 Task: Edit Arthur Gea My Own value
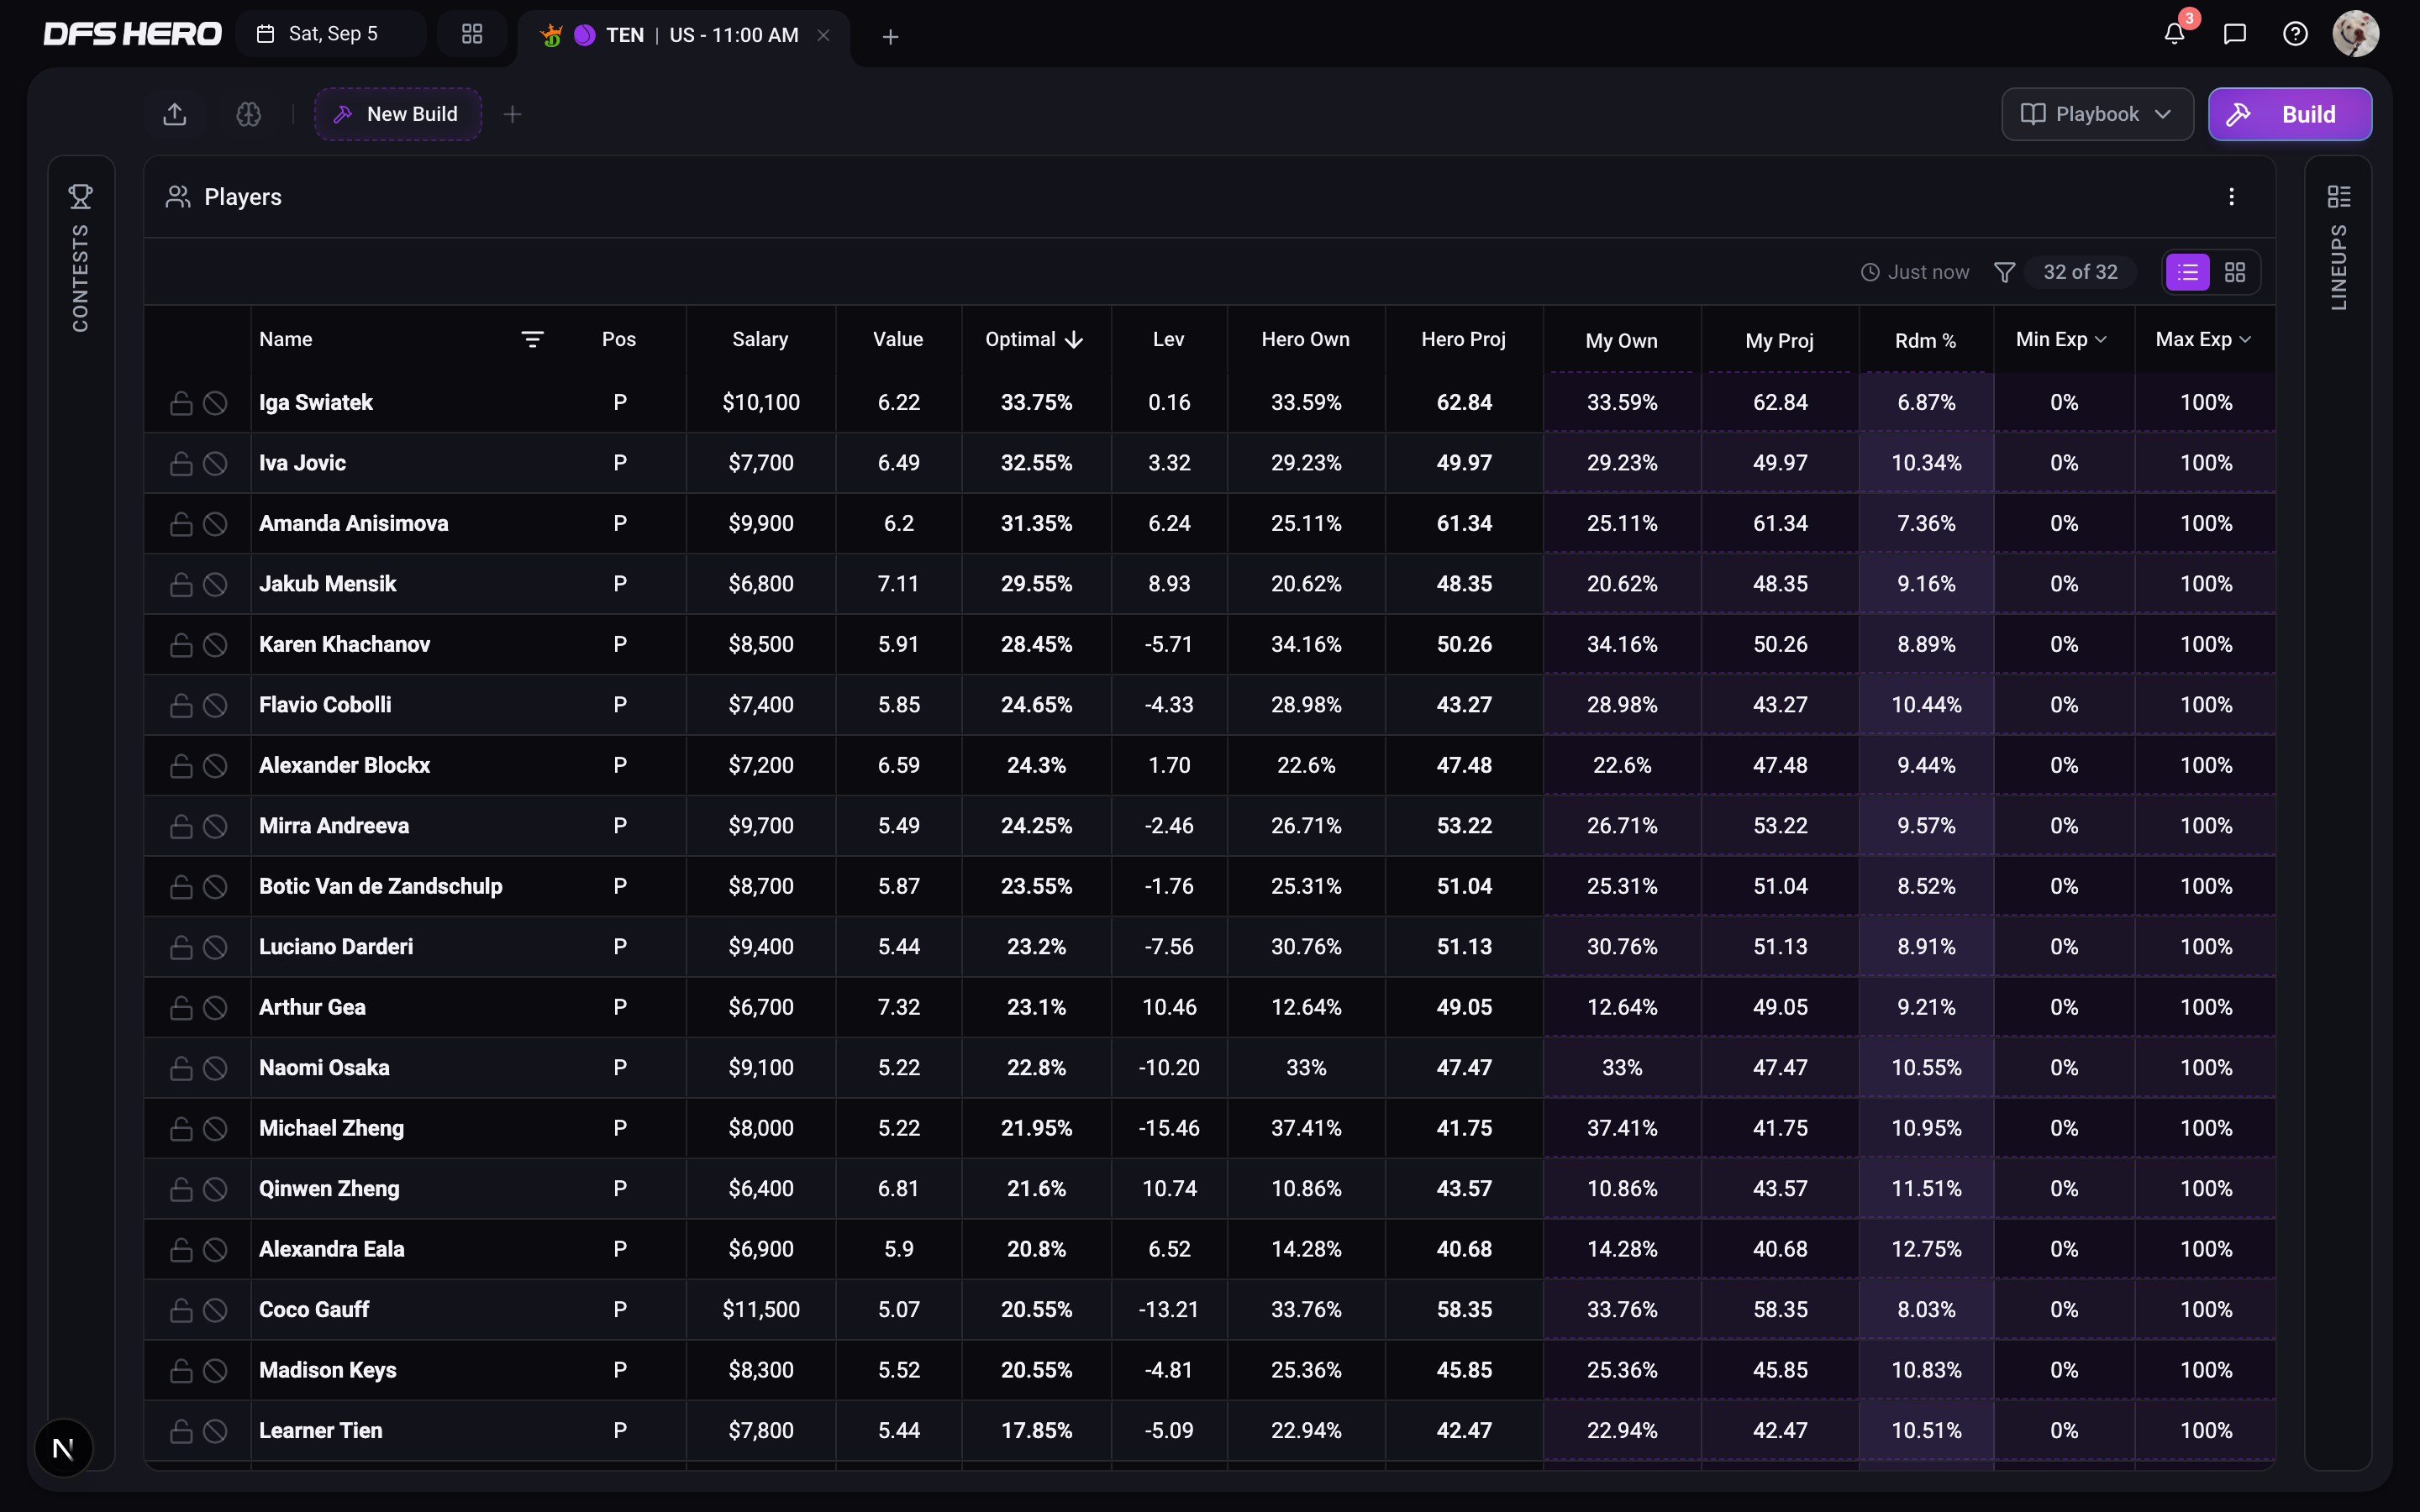click(1621, 1007)
